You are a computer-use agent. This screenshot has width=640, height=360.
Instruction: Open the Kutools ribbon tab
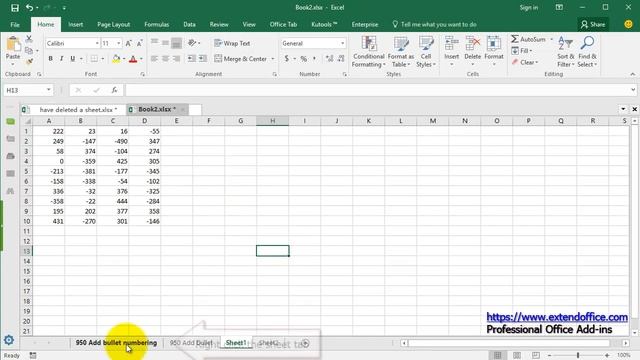324,24
